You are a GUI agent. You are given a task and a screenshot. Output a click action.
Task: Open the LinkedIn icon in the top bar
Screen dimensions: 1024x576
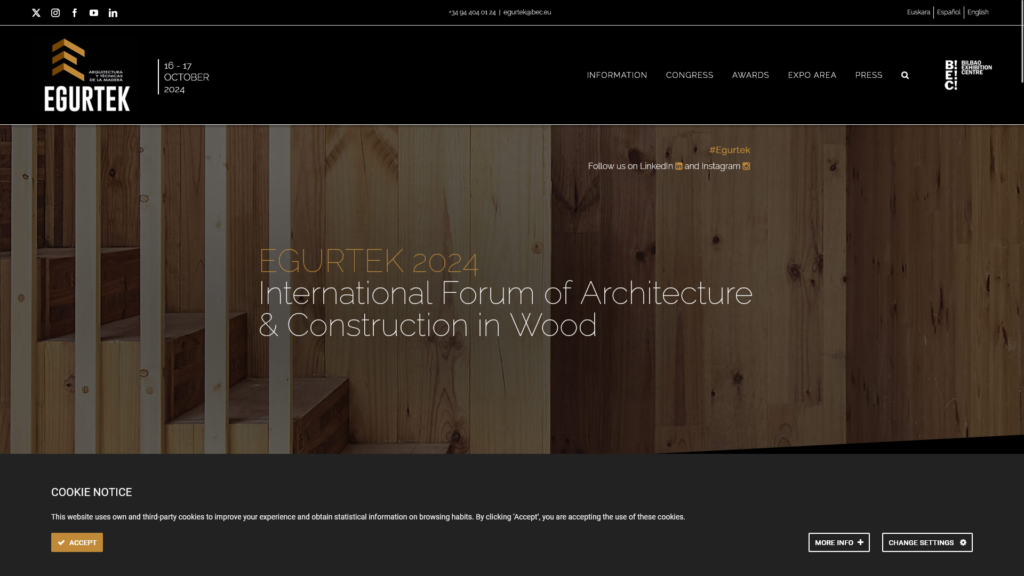(113, 12)
